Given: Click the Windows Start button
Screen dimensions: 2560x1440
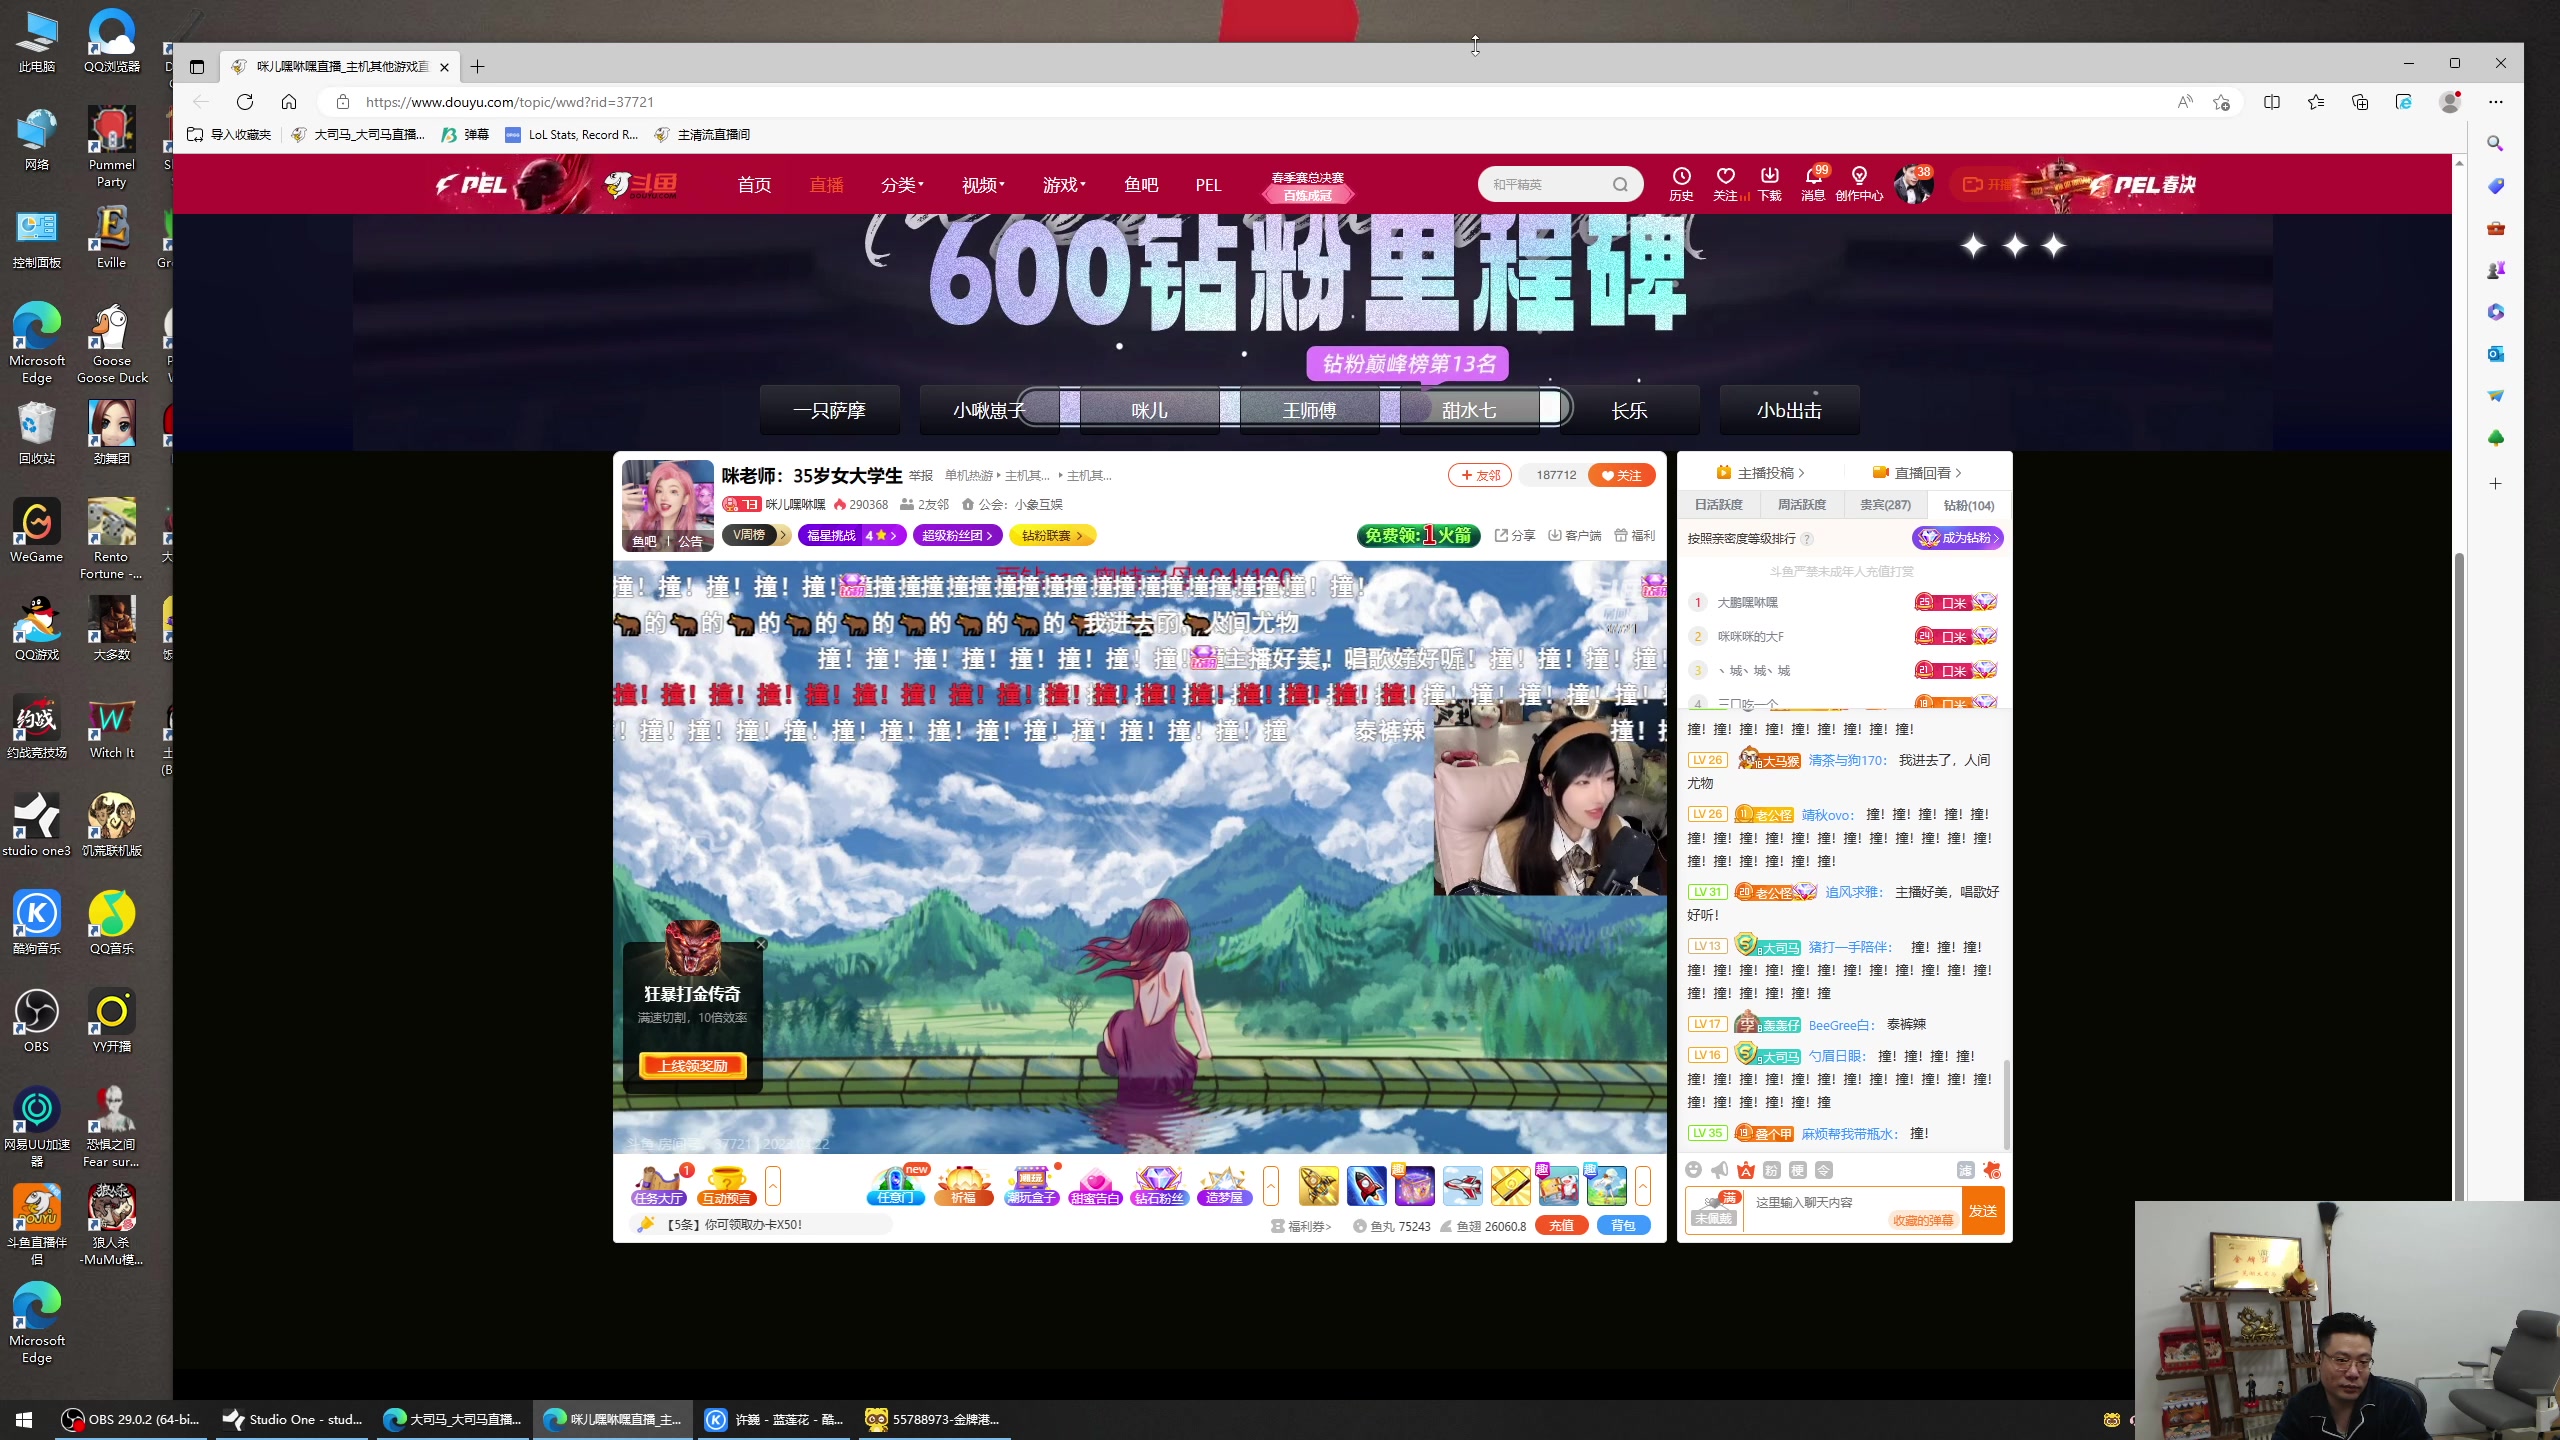Looking at the screenshot, I should click(24, 1419).
